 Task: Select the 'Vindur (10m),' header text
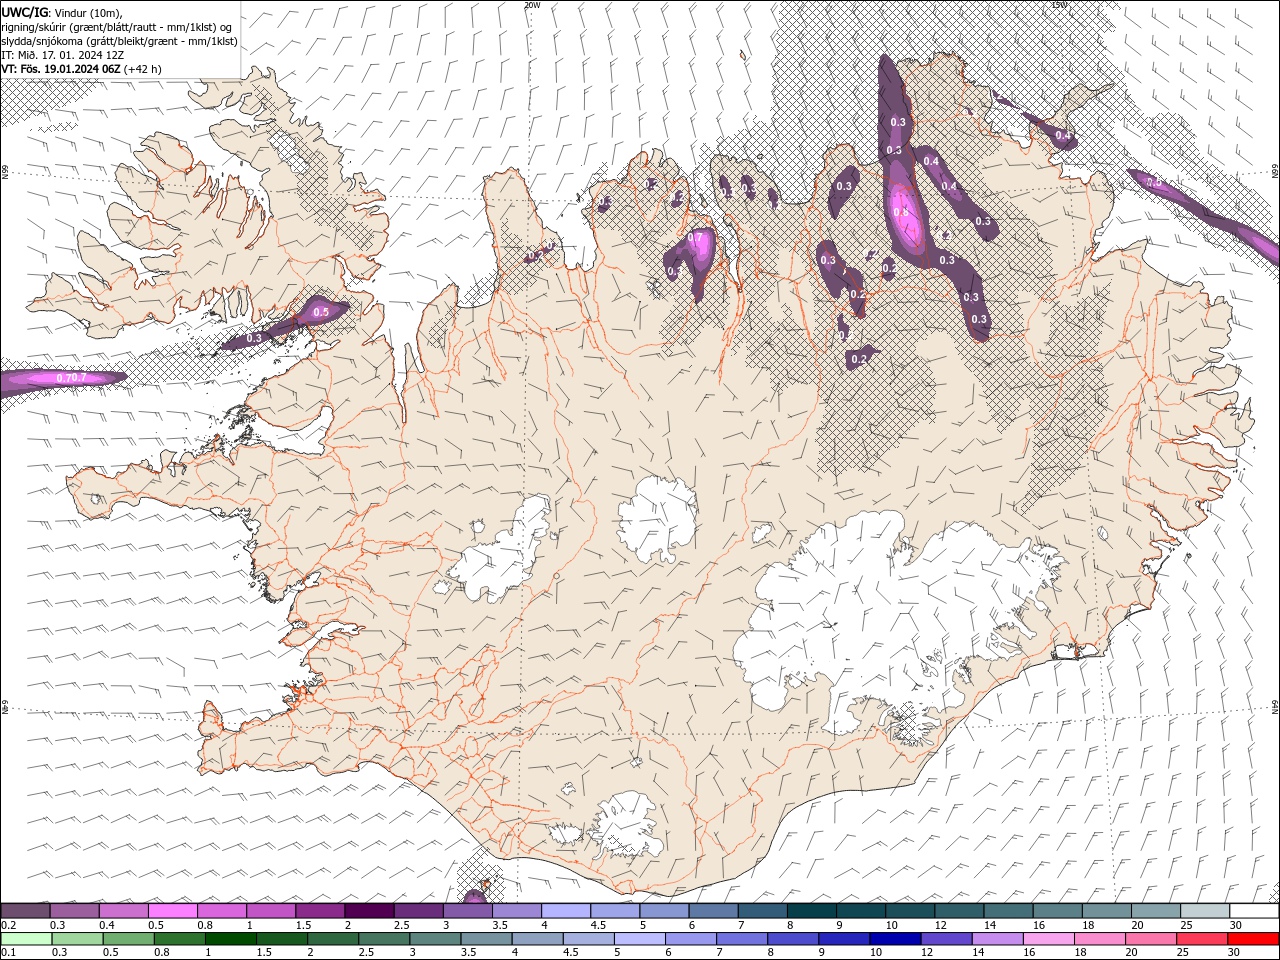(x=88, y=12)
